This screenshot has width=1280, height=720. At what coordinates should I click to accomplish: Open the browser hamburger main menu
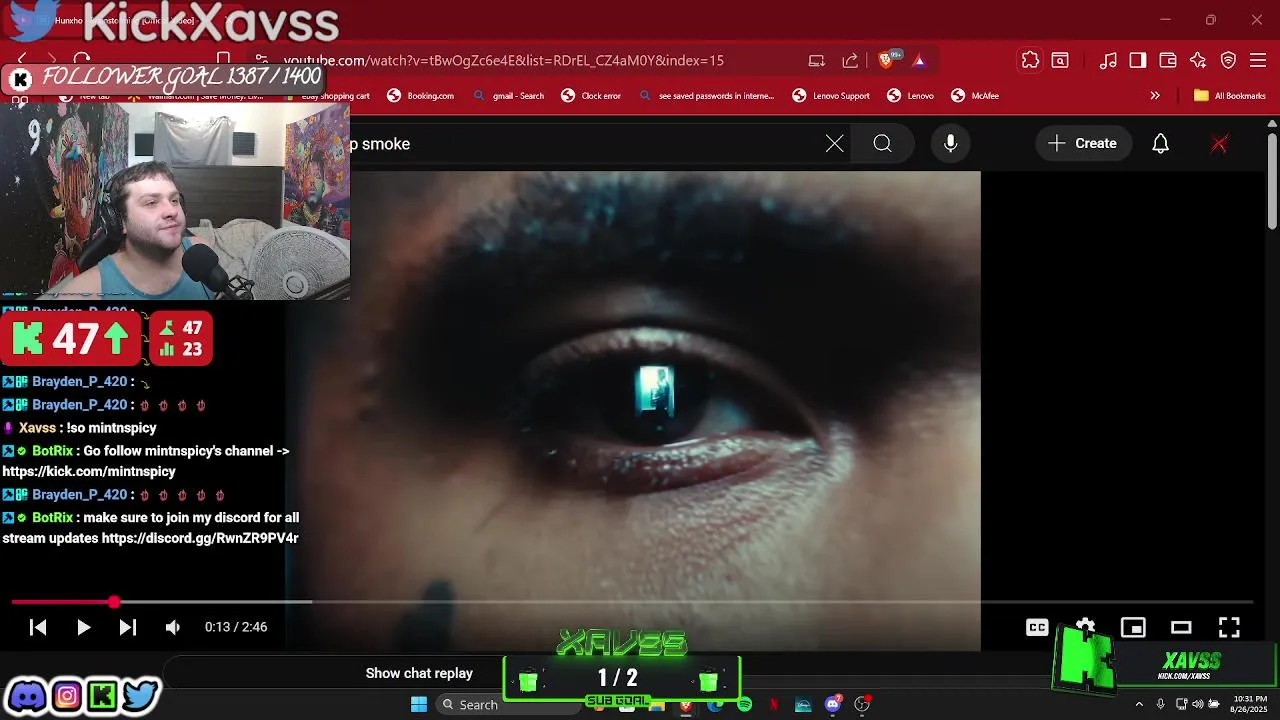(1259, 60)
